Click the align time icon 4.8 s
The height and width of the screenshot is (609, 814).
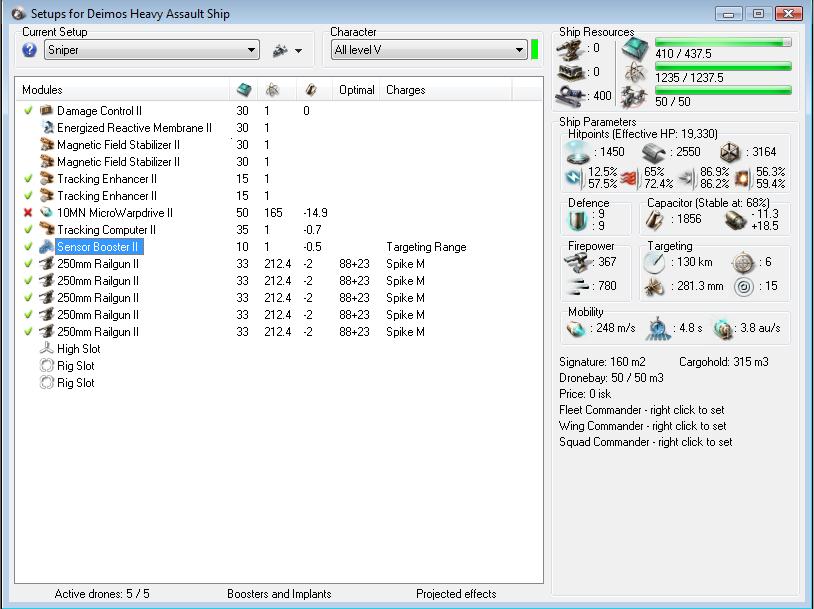657,329
